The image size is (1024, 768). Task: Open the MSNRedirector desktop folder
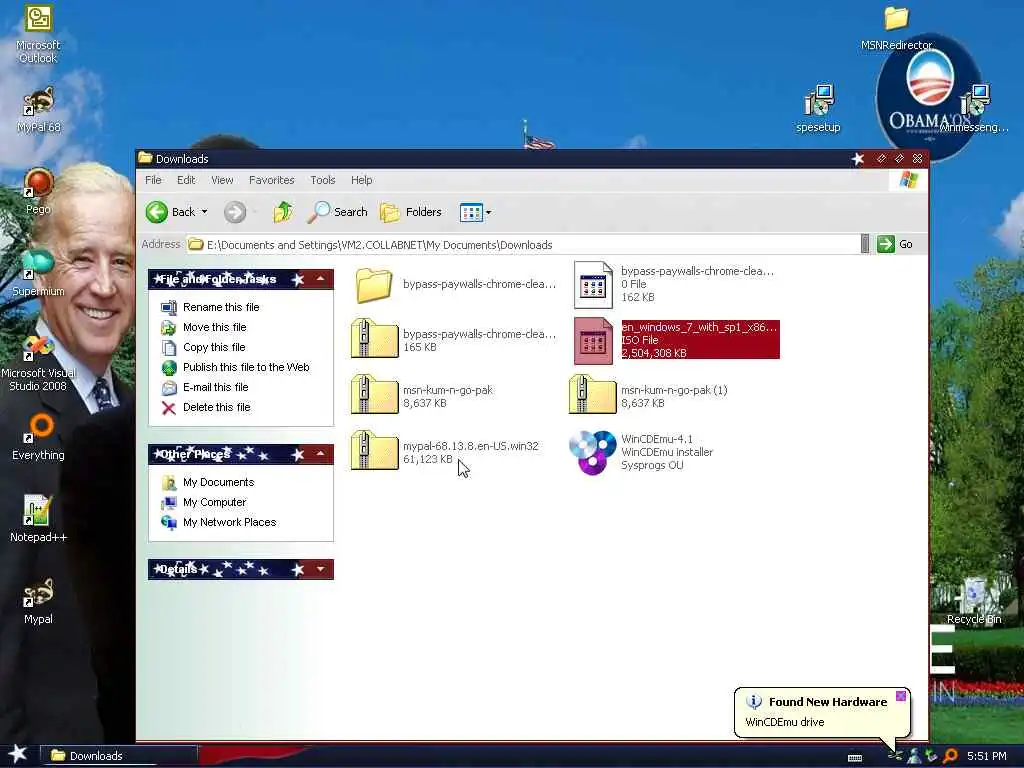click(x=896, y=27)
